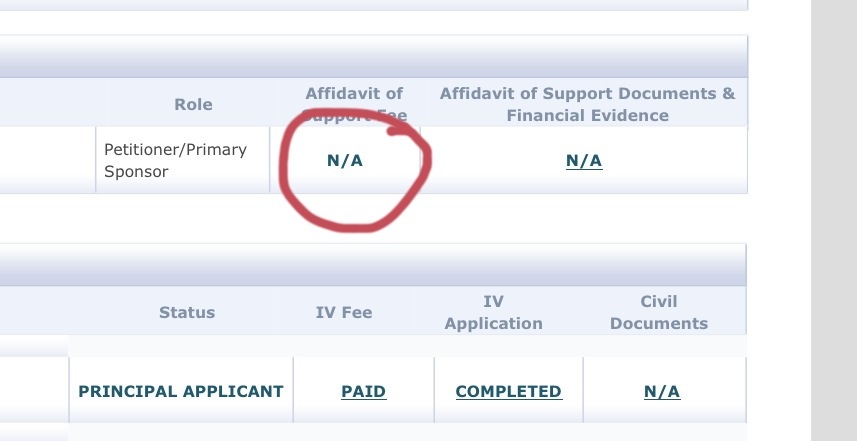Select the circled N/A Affidavit fee value

[x=345, y=161]
